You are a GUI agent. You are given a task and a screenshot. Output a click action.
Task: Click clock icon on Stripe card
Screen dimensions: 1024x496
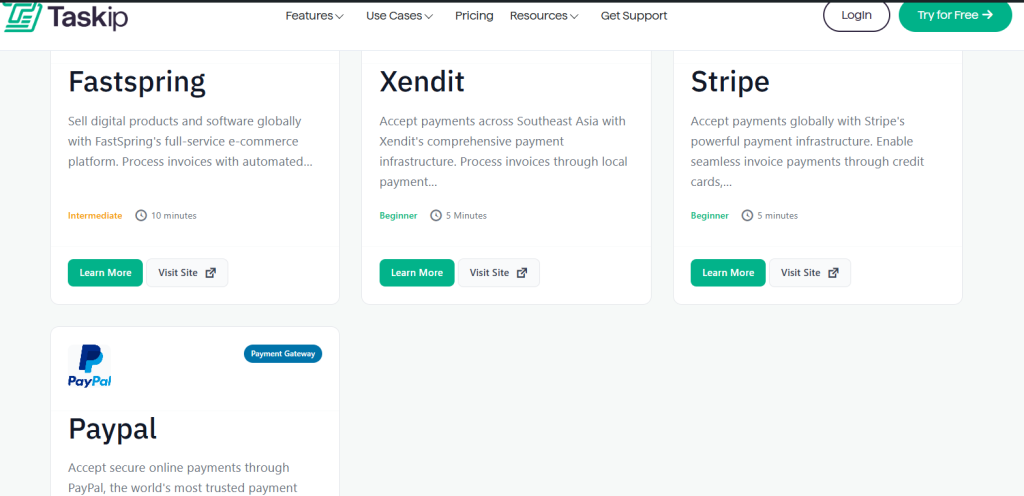pyautogui.click(x=747, y=215)
